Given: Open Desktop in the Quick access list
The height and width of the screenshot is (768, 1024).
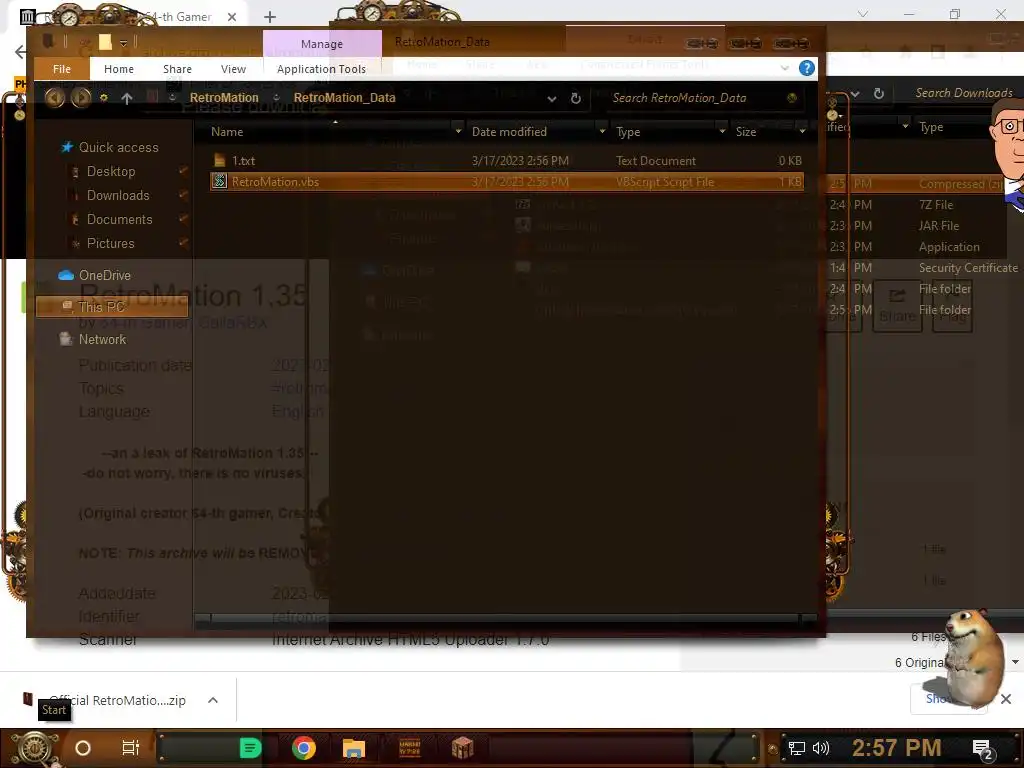Looking at the screenshot, I should coord(111,171).
